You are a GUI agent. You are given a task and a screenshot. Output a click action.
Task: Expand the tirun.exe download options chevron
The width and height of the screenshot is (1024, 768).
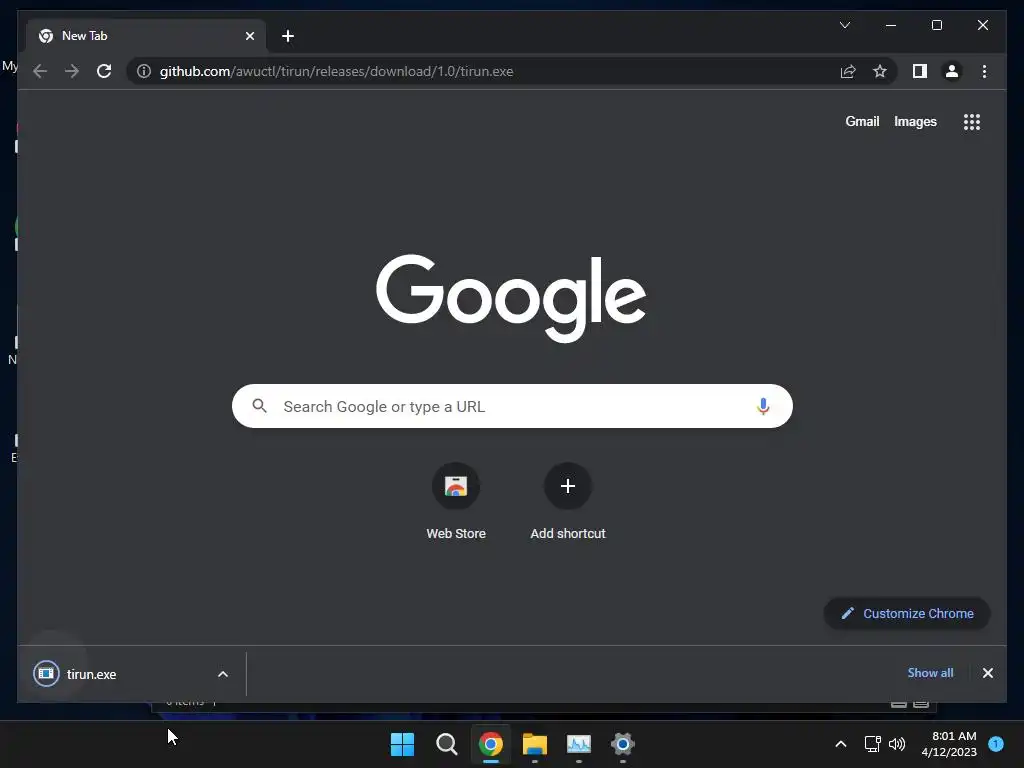pyautogui.click(x=223, y=674)
